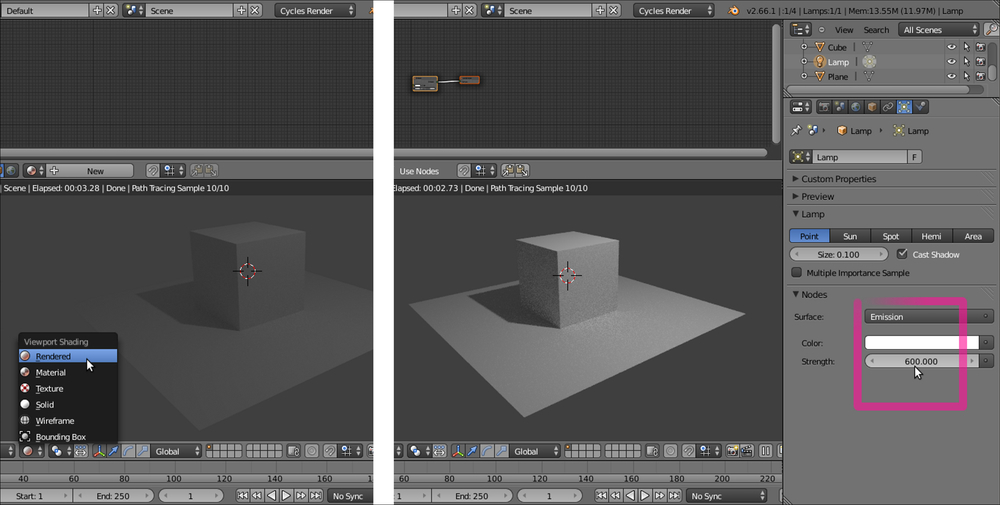Enable the Sun lamp type

coord(849,236)
